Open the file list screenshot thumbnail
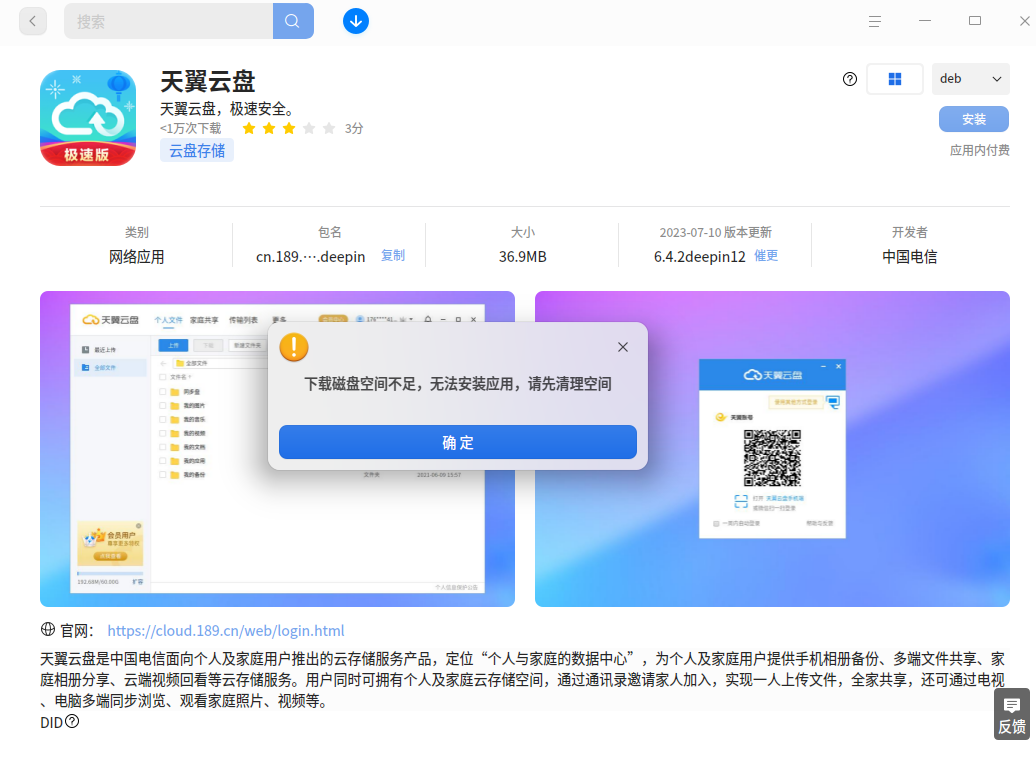 tap(277, 449)
